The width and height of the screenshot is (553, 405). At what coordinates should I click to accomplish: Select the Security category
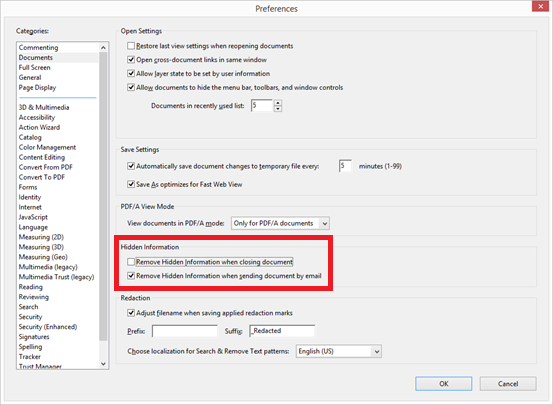[x=30, y=317]
